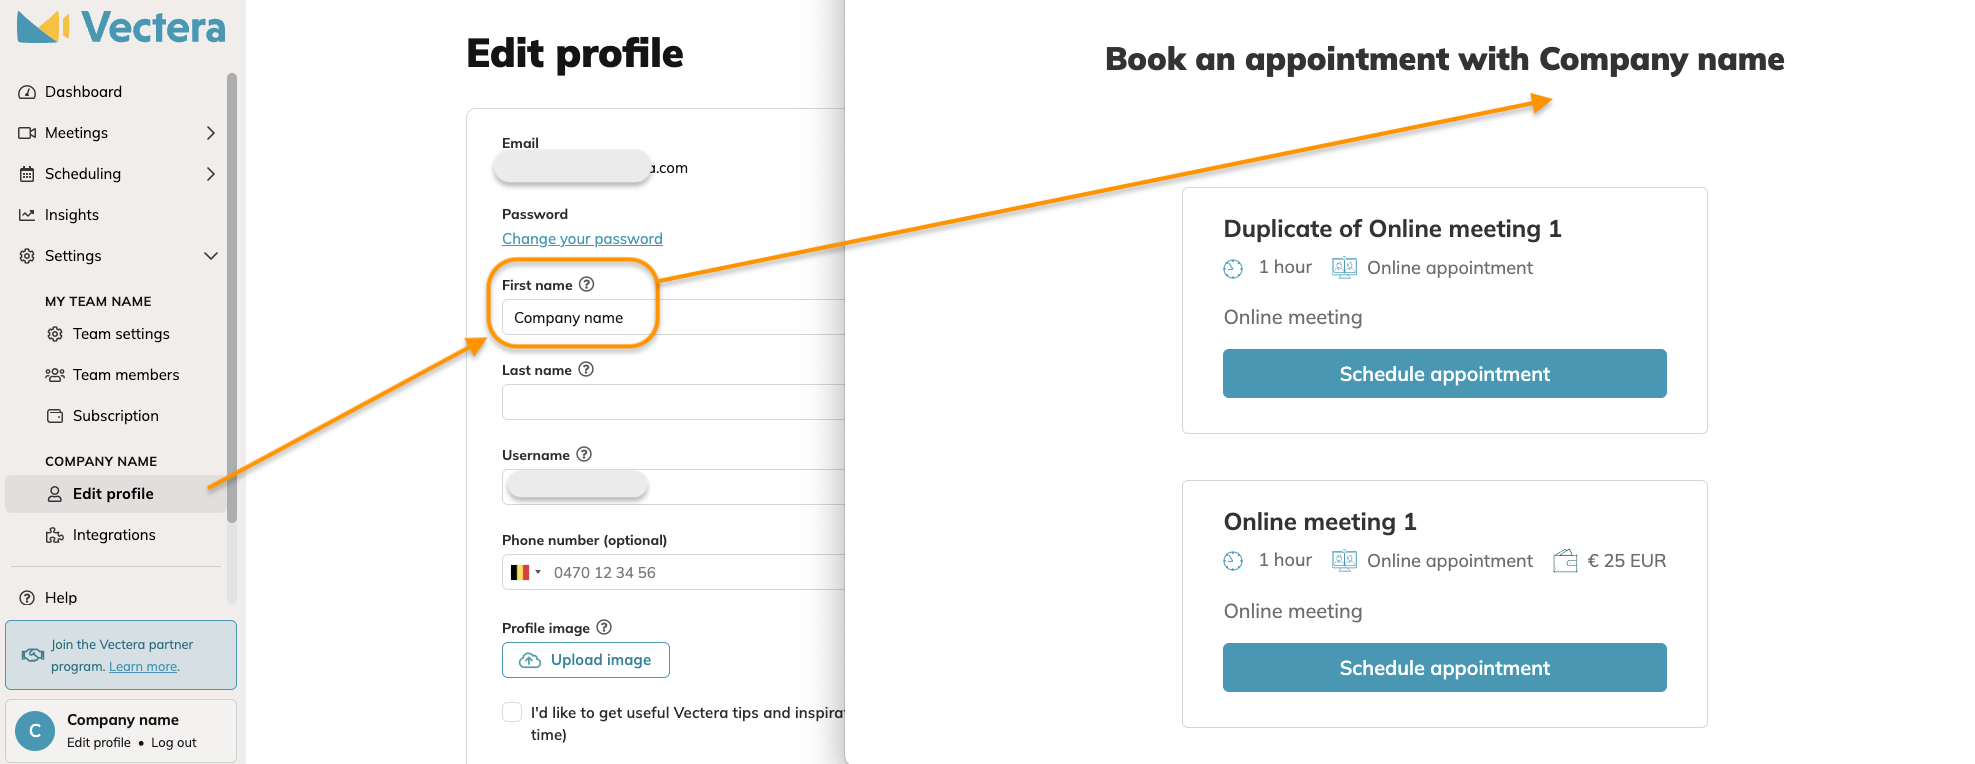Screen dimensions: 1975x764
Task: Expand the Scheduling submenu chevron
Action: pyautogui.click(x=210, y=174)
